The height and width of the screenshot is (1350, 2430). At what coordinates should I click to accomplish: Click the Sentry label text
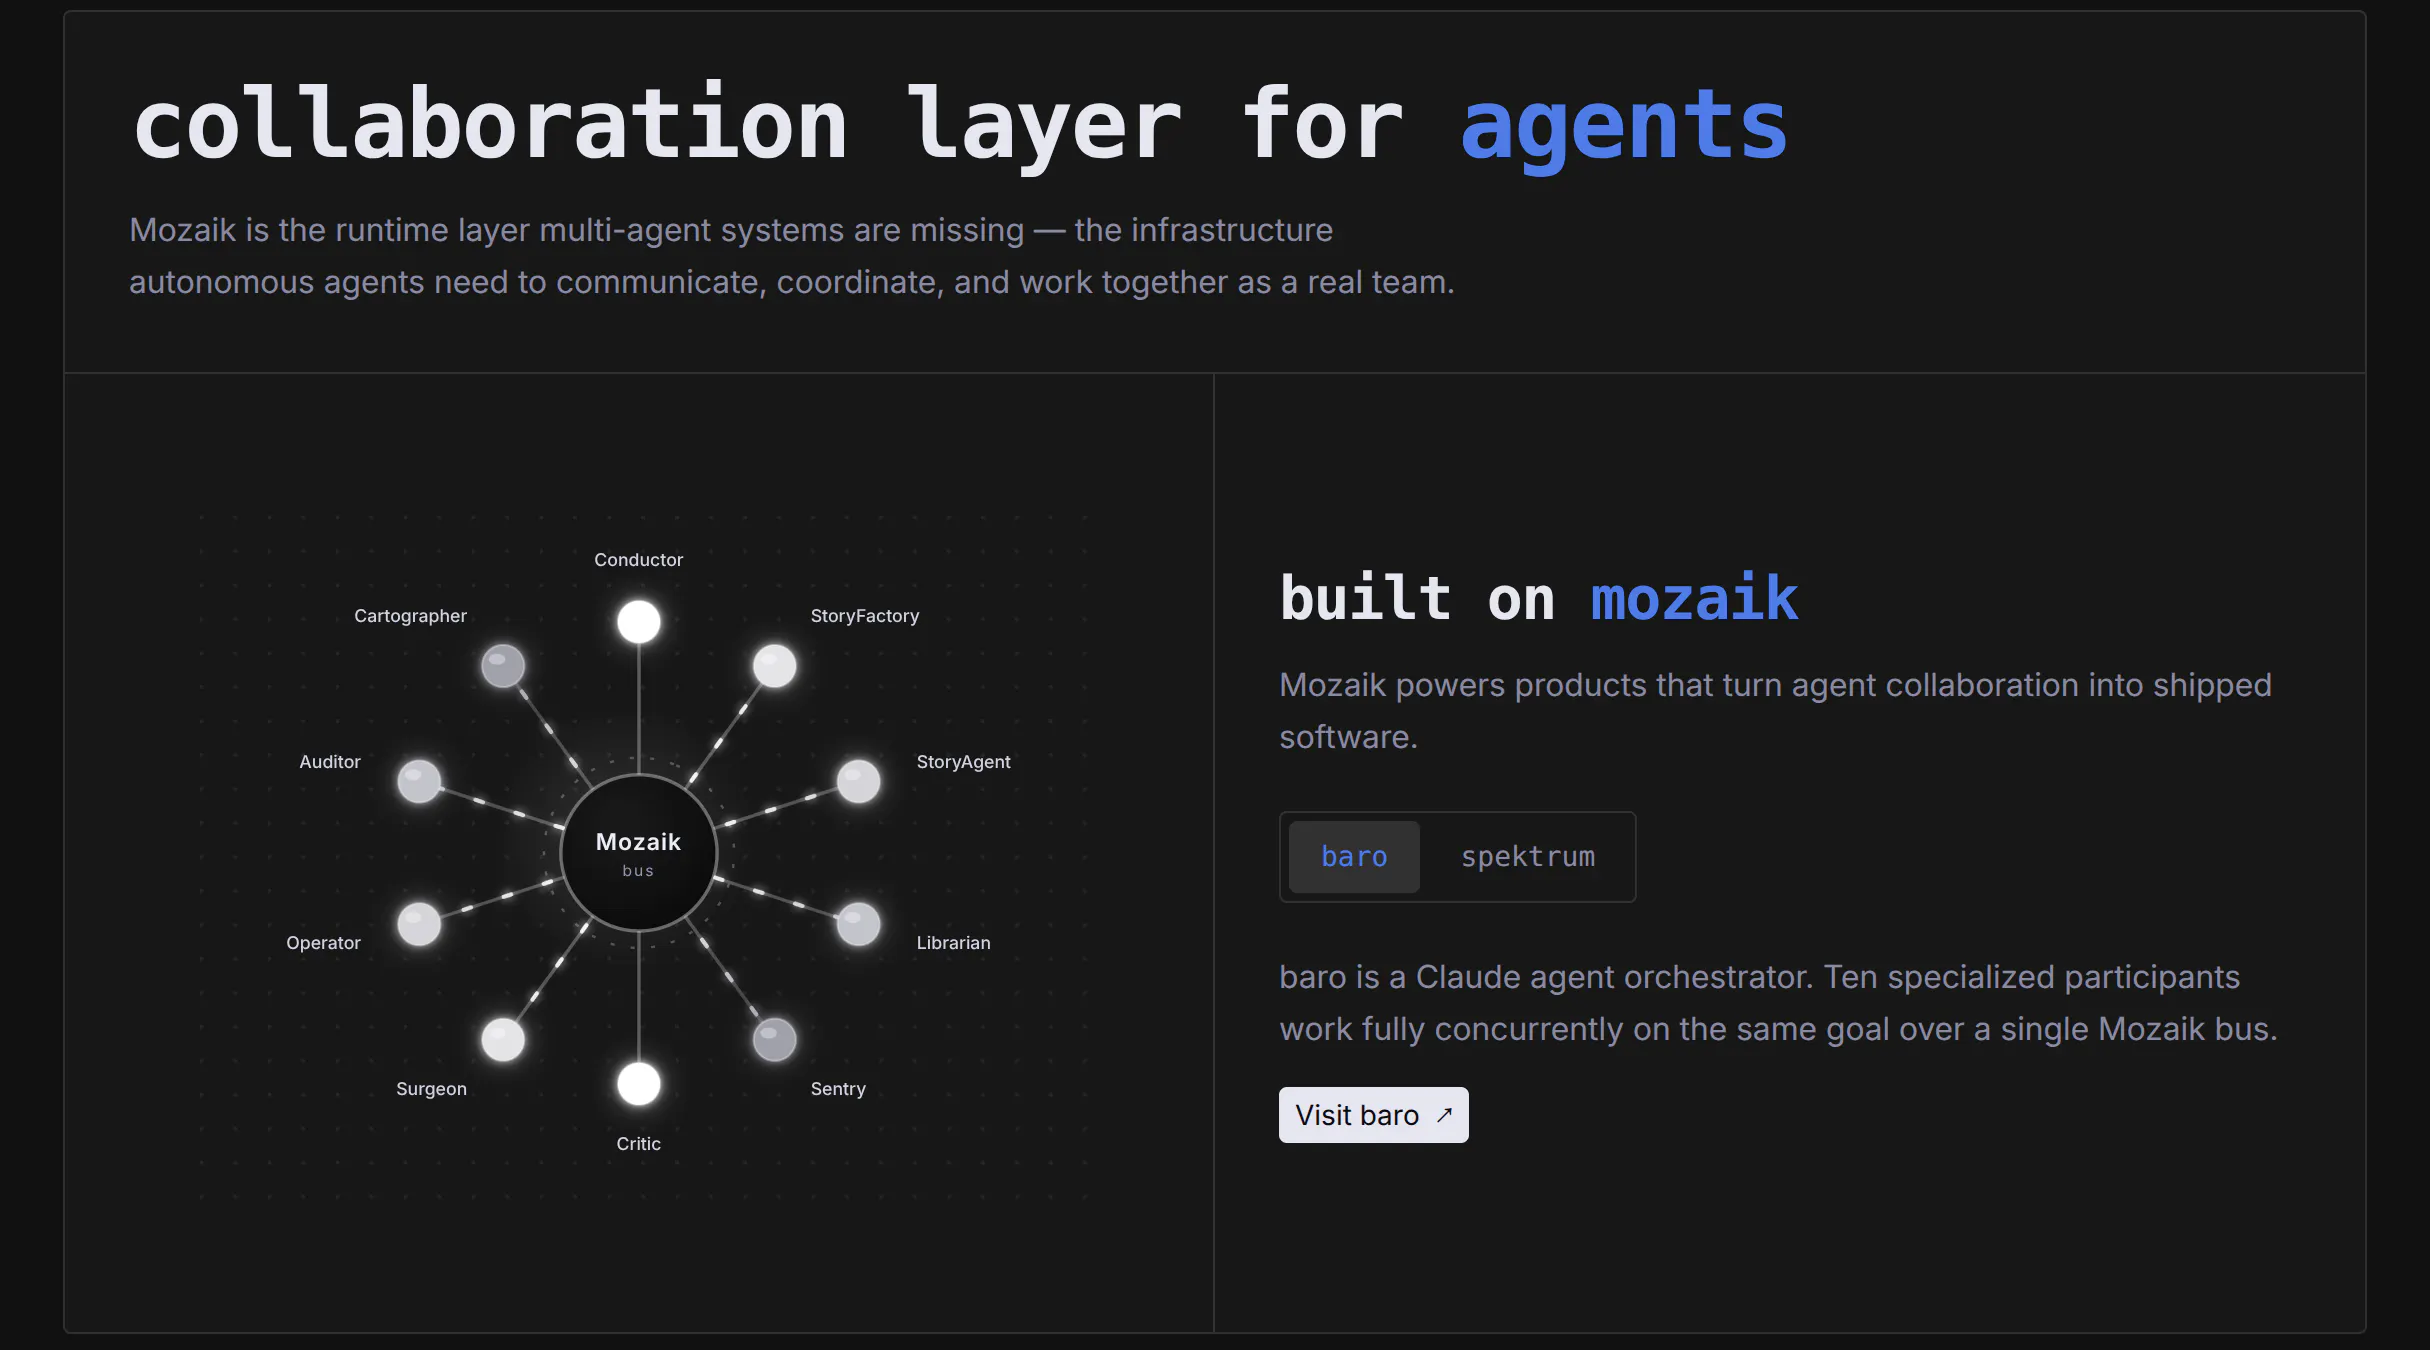[x=838, y=1089]
